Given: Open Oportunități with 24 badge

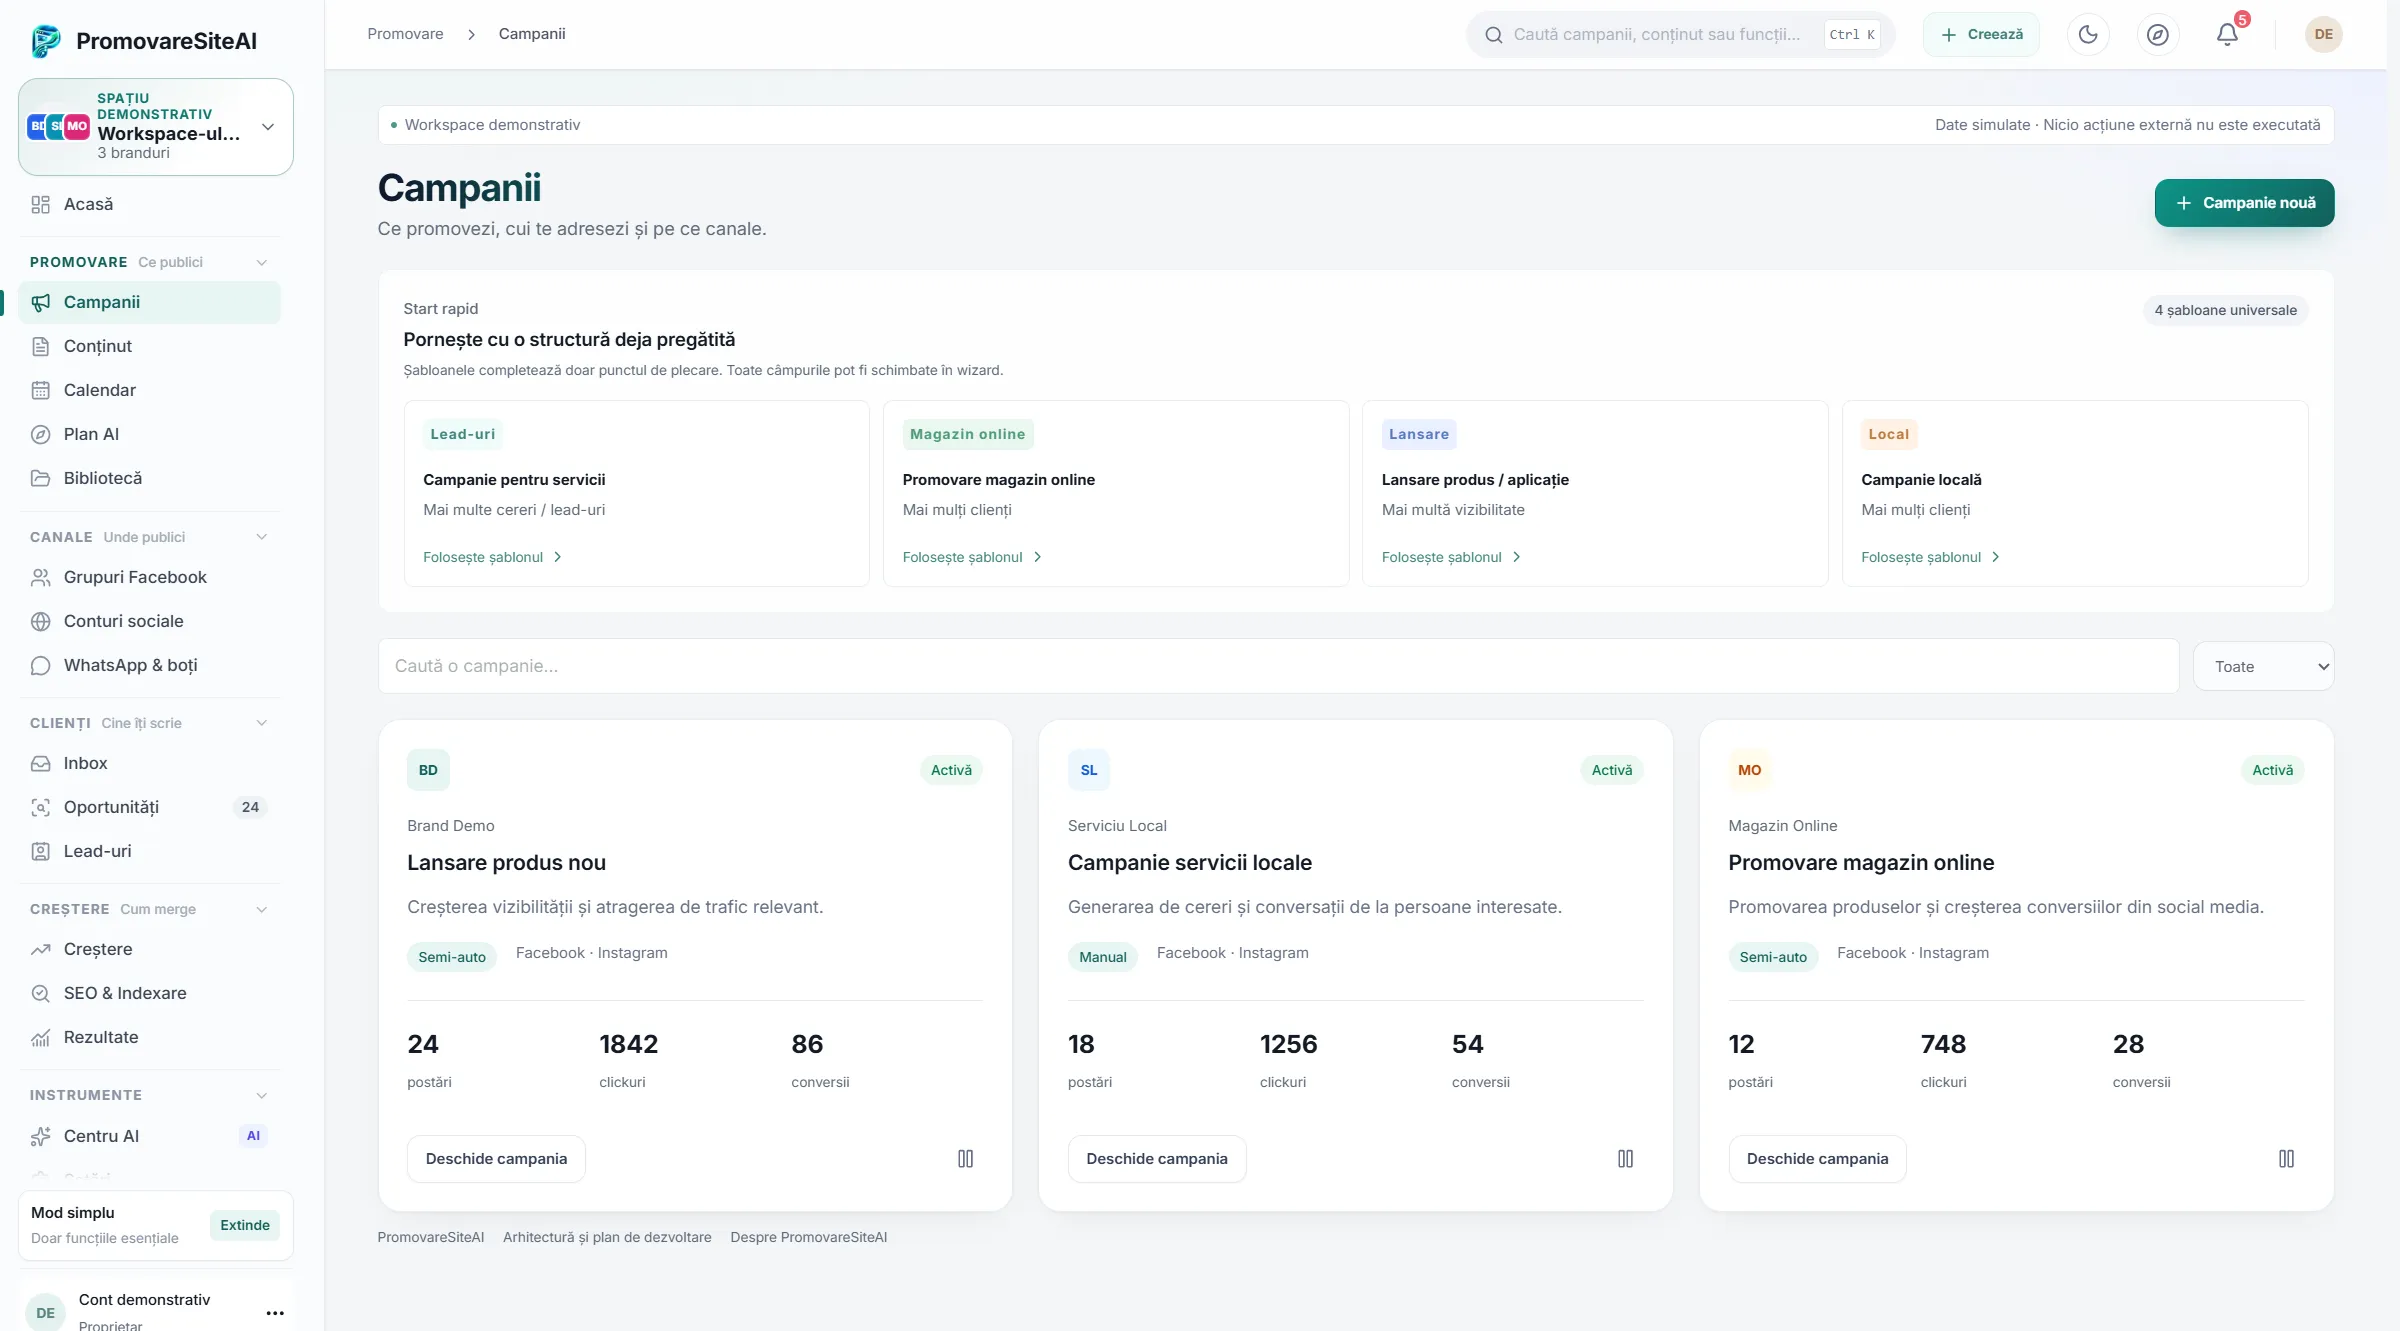Looking at the screenshot, I should point(150,807).
